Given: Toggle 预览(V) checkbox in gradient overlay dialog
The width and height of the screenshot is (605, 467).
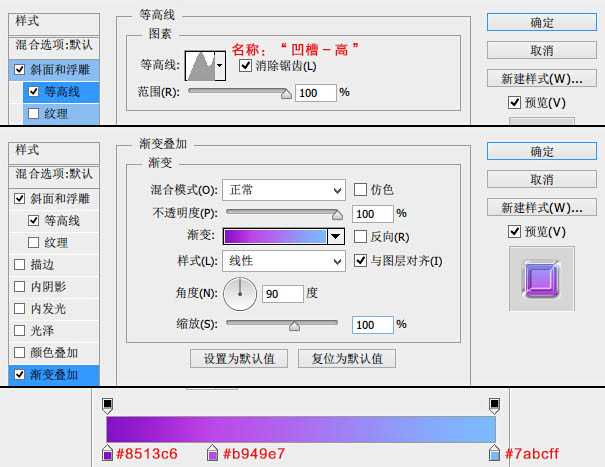Looking at the screenshot, I should pyautogui.click(x=514, y=232).
